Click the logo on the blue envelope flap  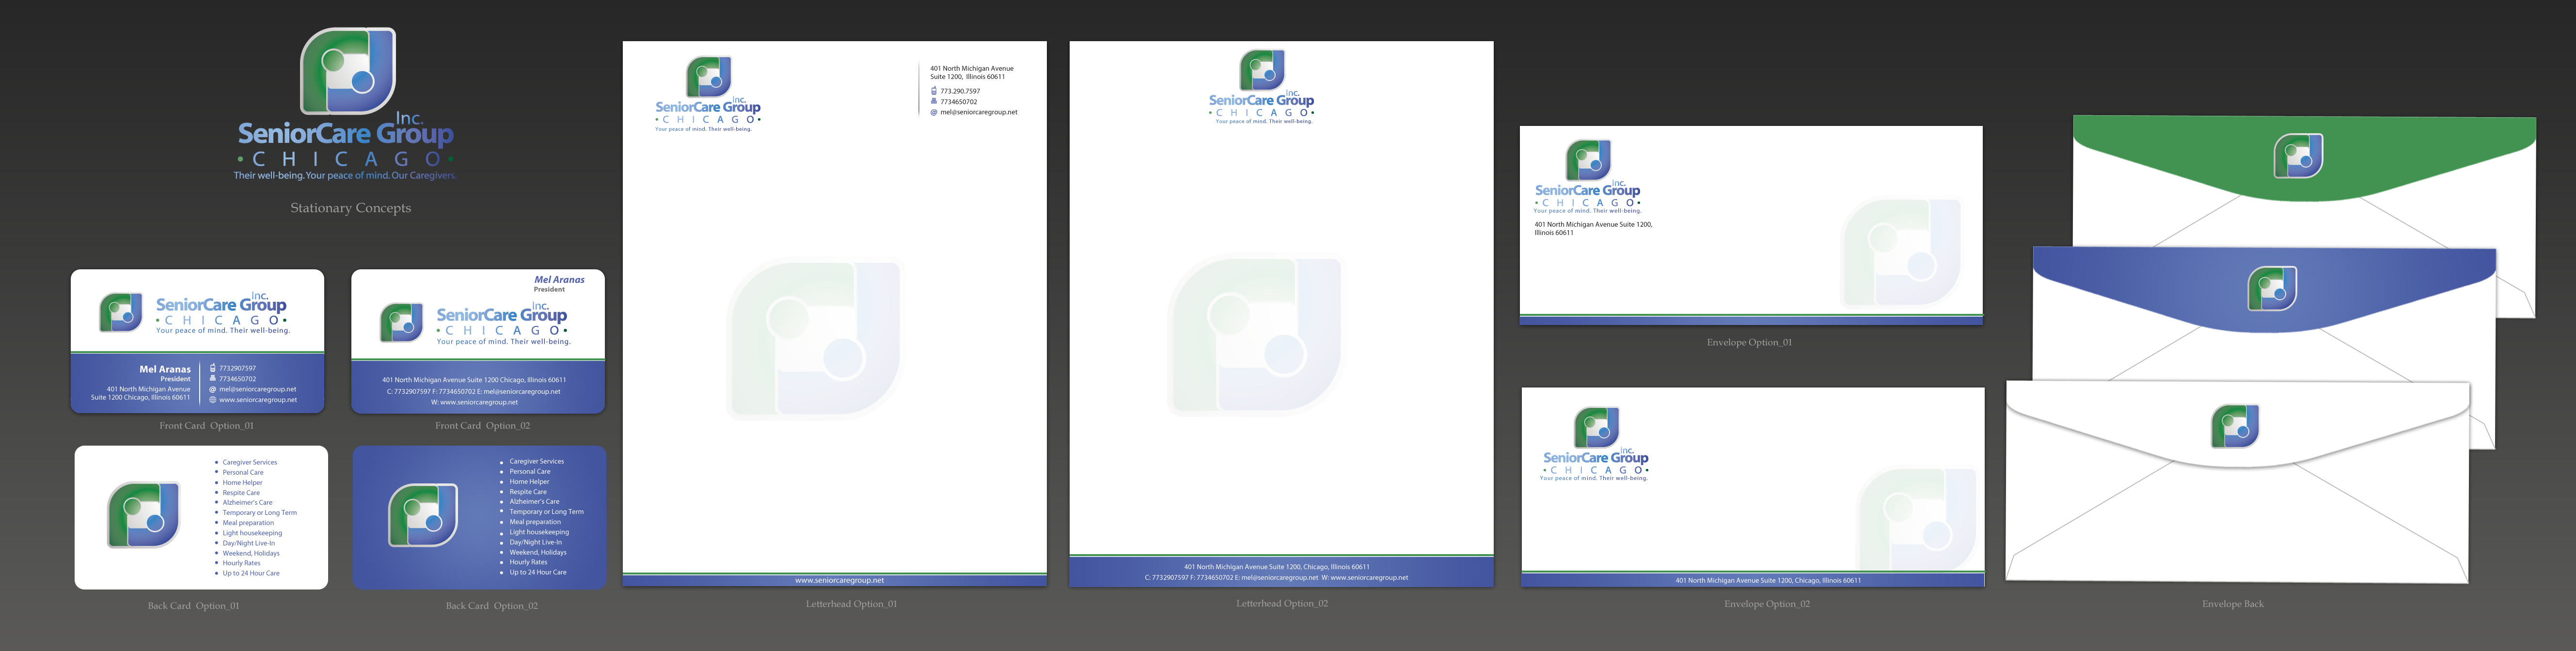2272,289
